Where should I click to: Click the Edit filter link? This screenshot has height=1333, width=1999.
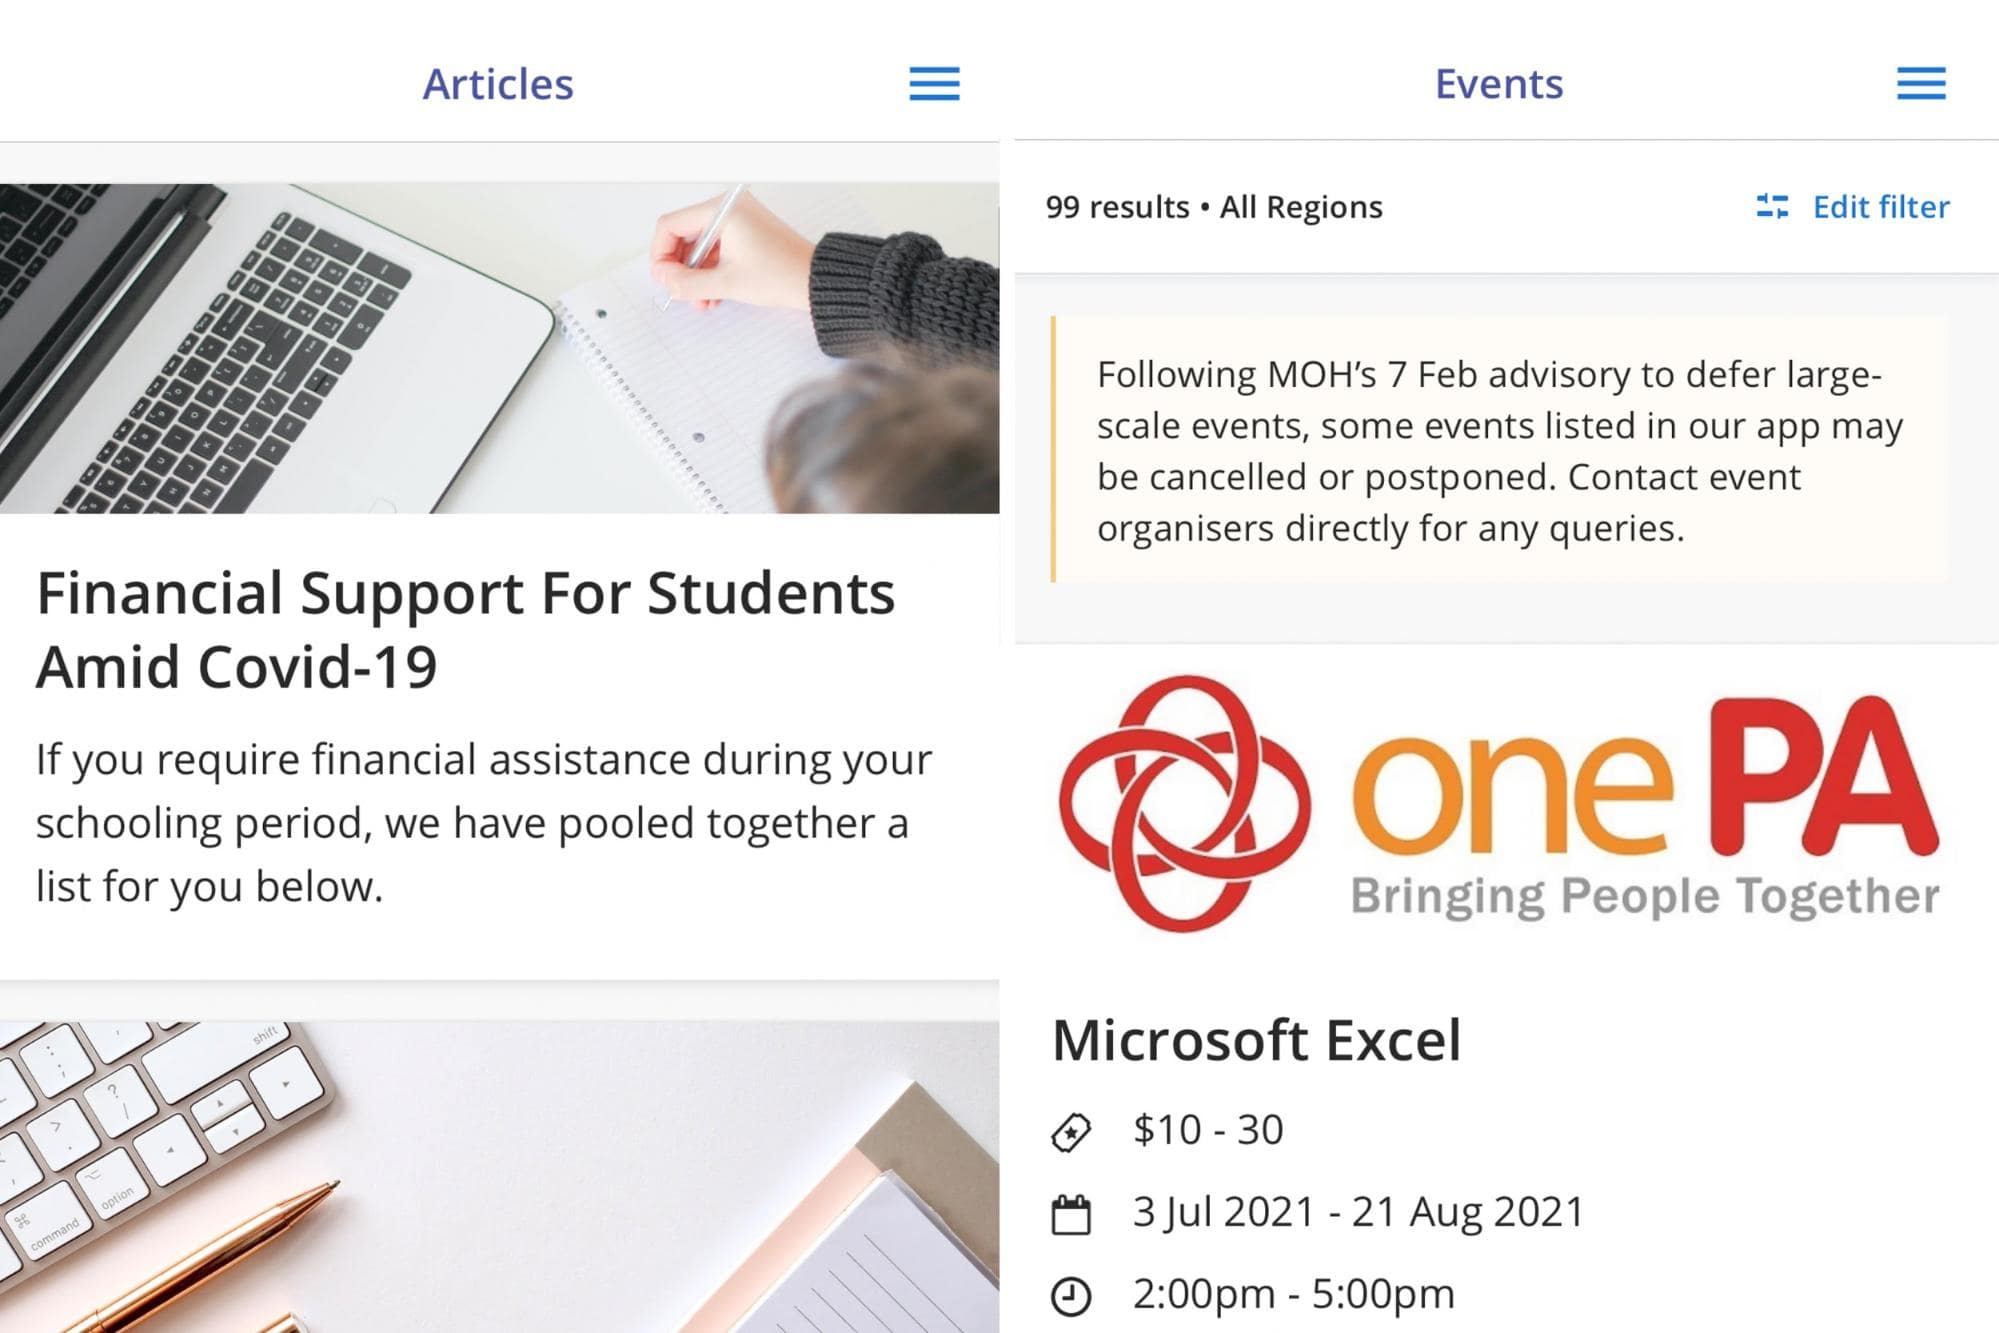pyautogui.click(x=1880, y=207)
